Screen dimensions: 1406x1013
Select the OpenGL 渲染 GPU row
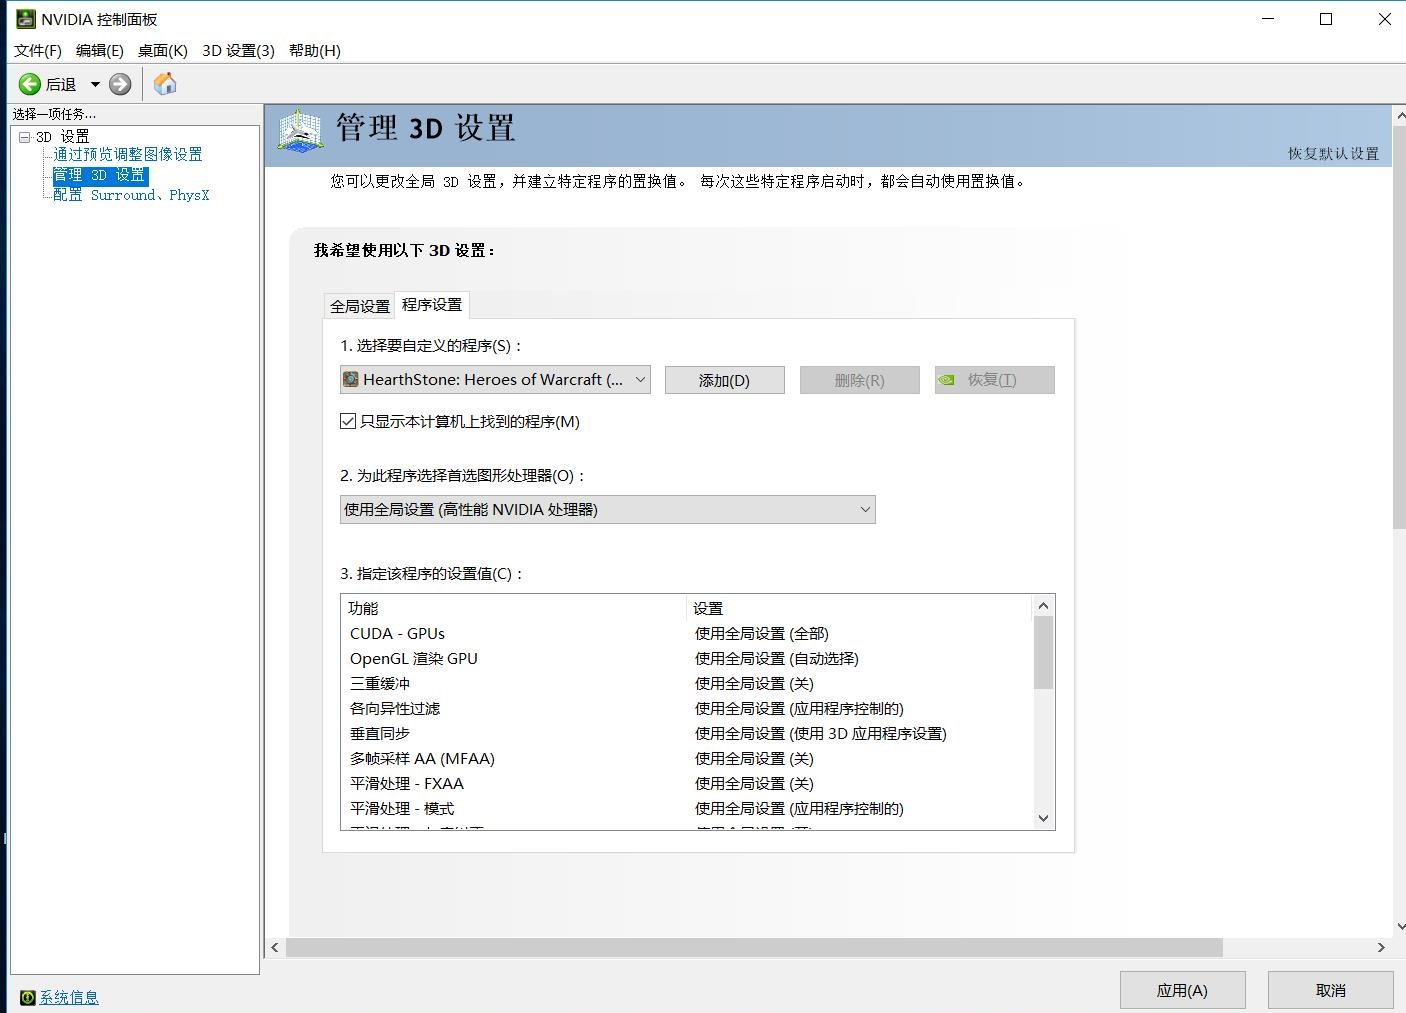(x=685, y=658)
